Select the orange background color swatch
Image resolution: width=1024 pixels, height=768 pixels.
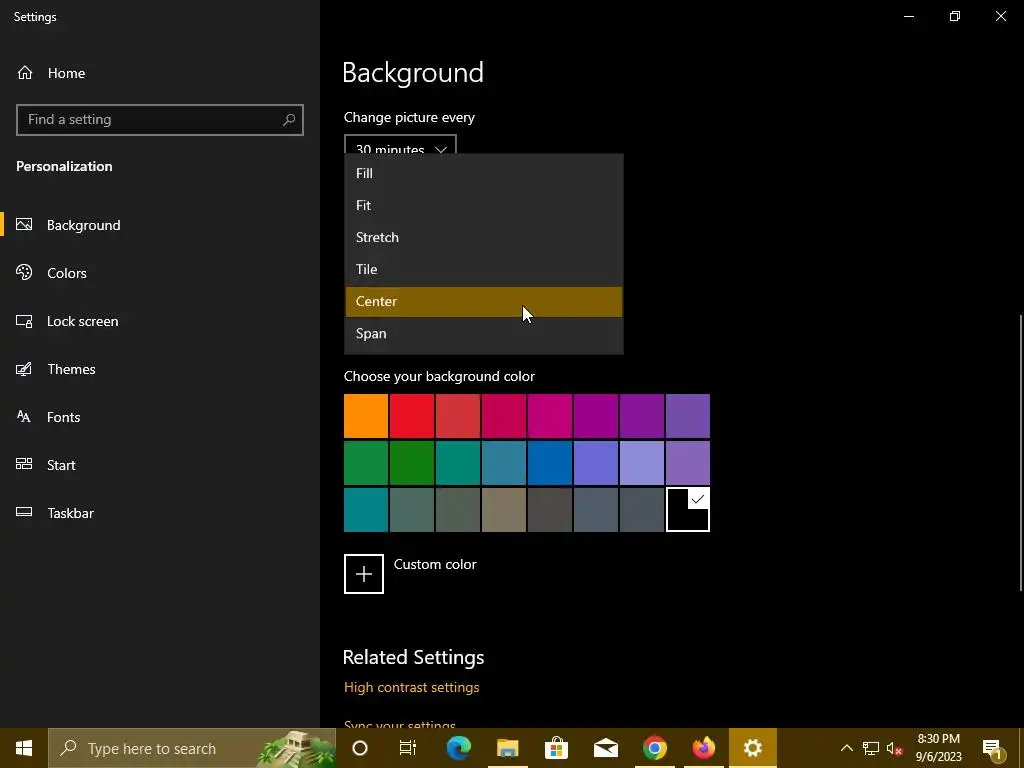[366, 416]
